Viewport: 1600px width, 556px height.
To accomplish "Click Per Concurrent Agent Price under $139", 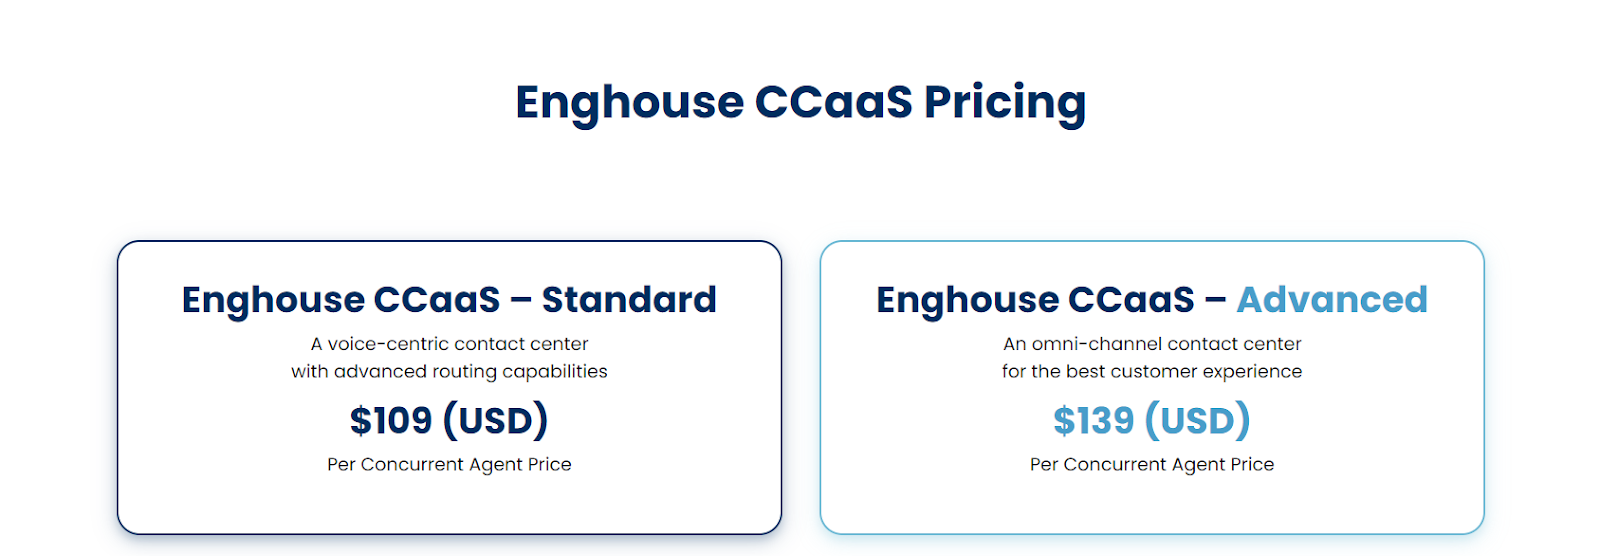I will click(1152, 465).
